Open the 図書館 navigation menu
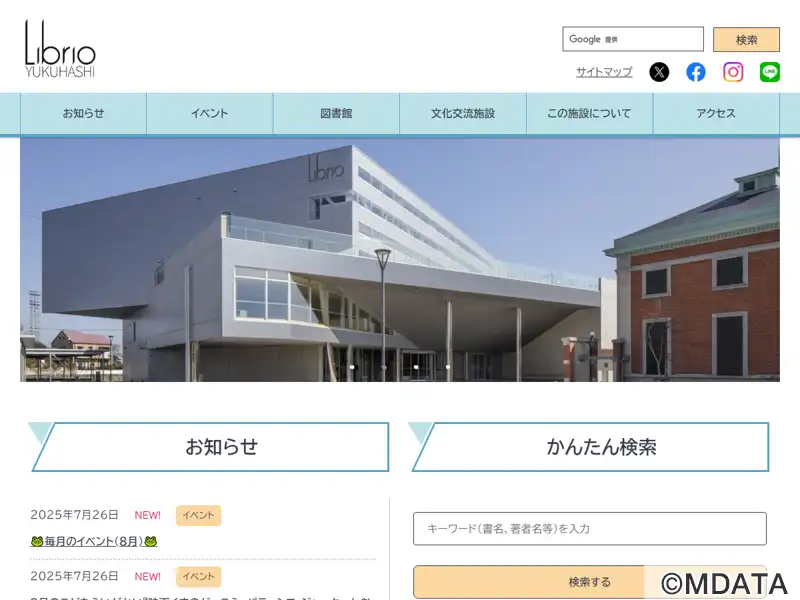Viewport: 800px width, 600px height. pos(336,113)
